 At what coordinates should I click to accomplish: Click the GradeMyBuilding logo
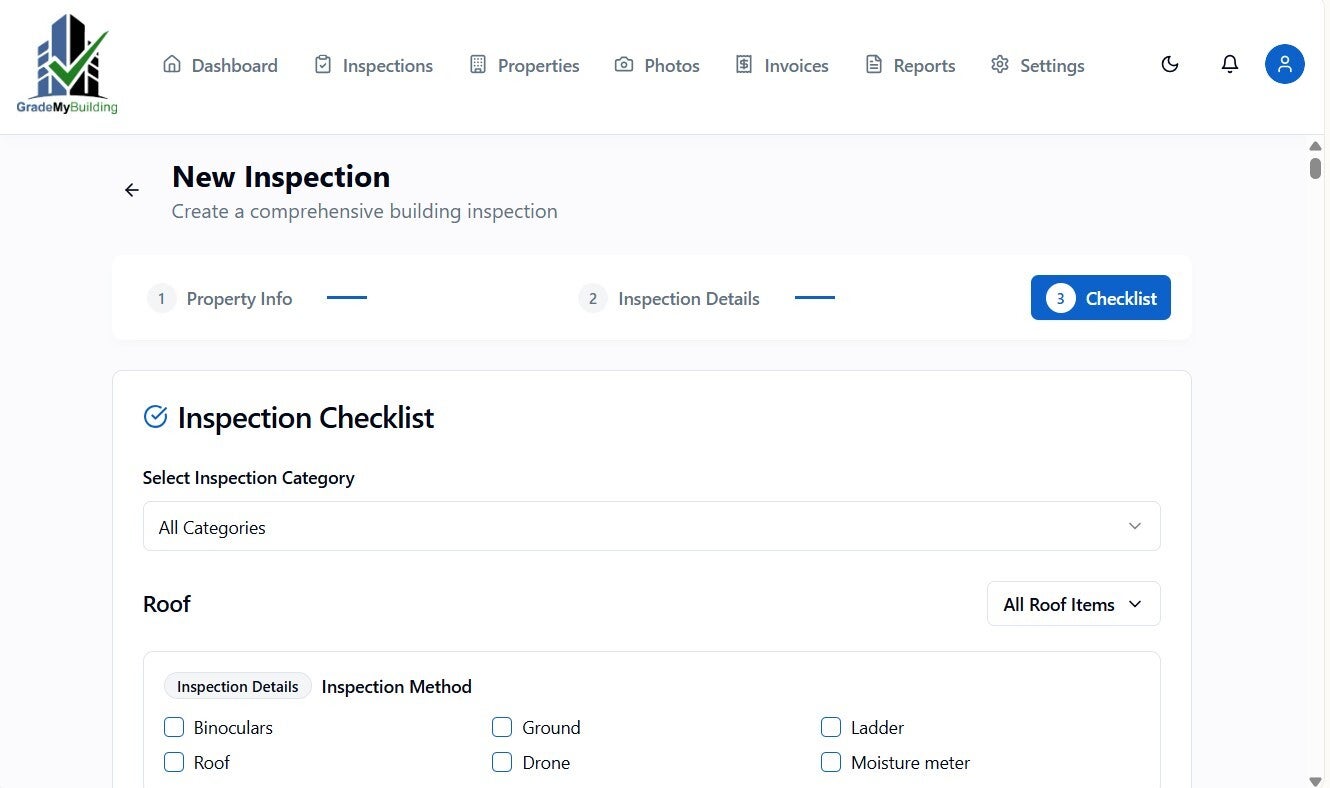tap(67, 65)
